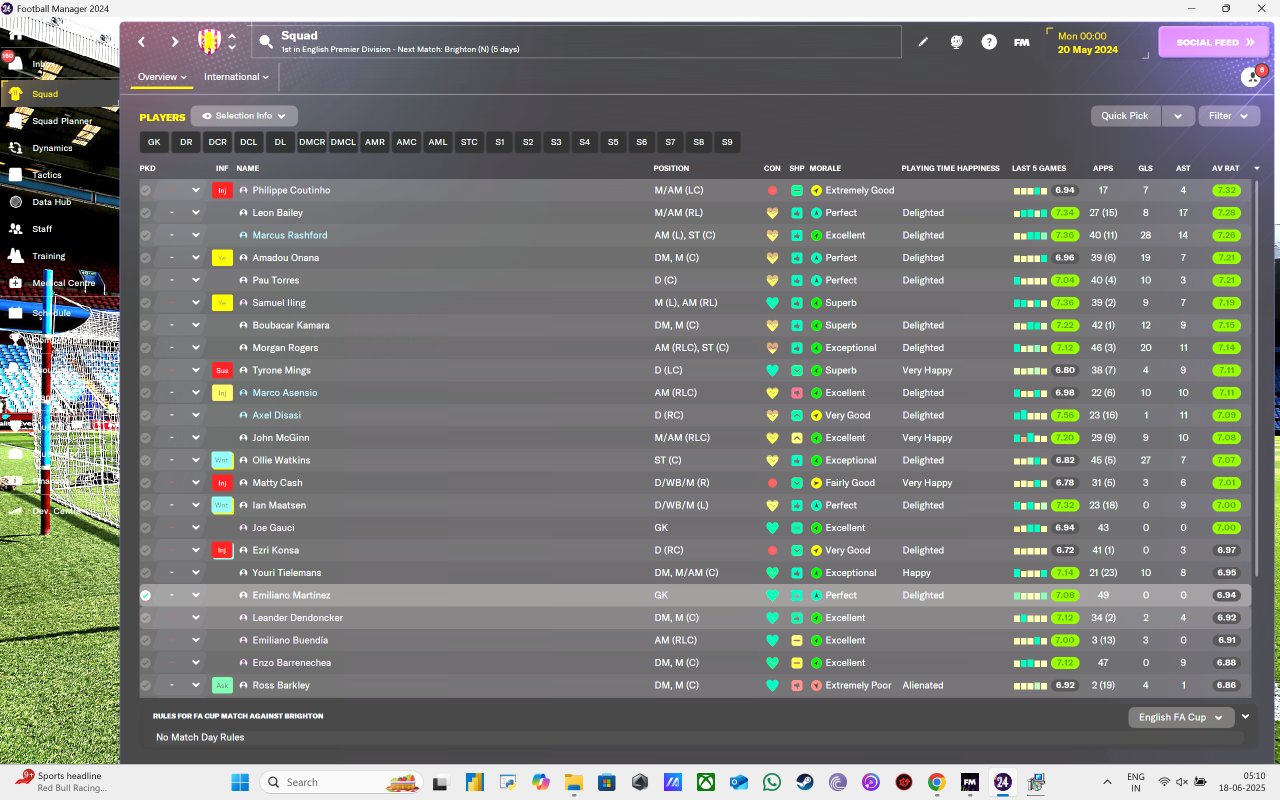Image resolution: width=1280 pixels, height=800 pixels.
Task: Open Squad Planner in the sidebar
Action: tap(60, 121)
